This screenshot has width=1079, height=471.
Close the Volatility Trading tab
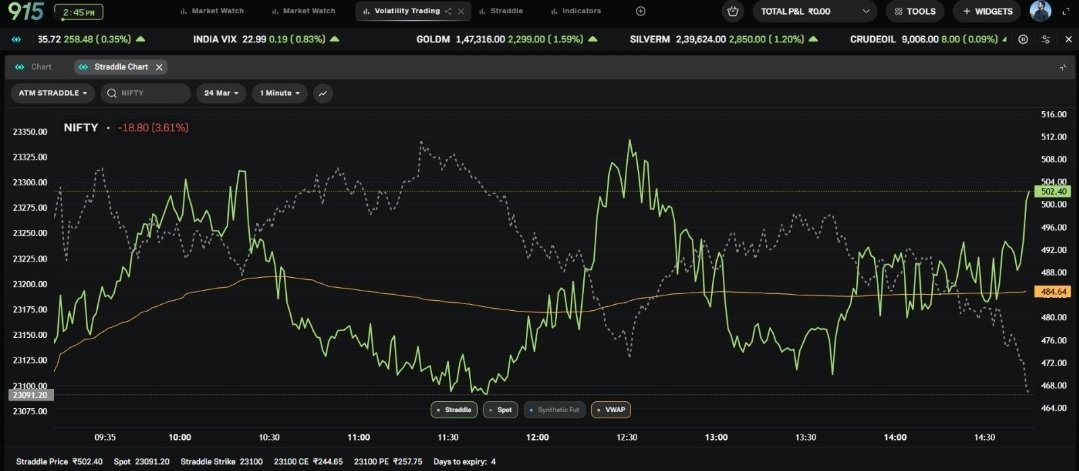click(x=461, y=12)
